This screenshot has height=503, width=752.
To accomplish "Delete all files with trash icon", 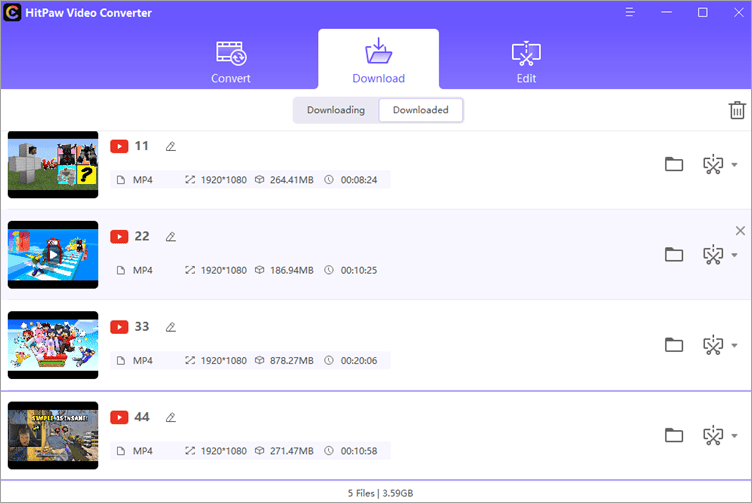I will pos(736,110).
